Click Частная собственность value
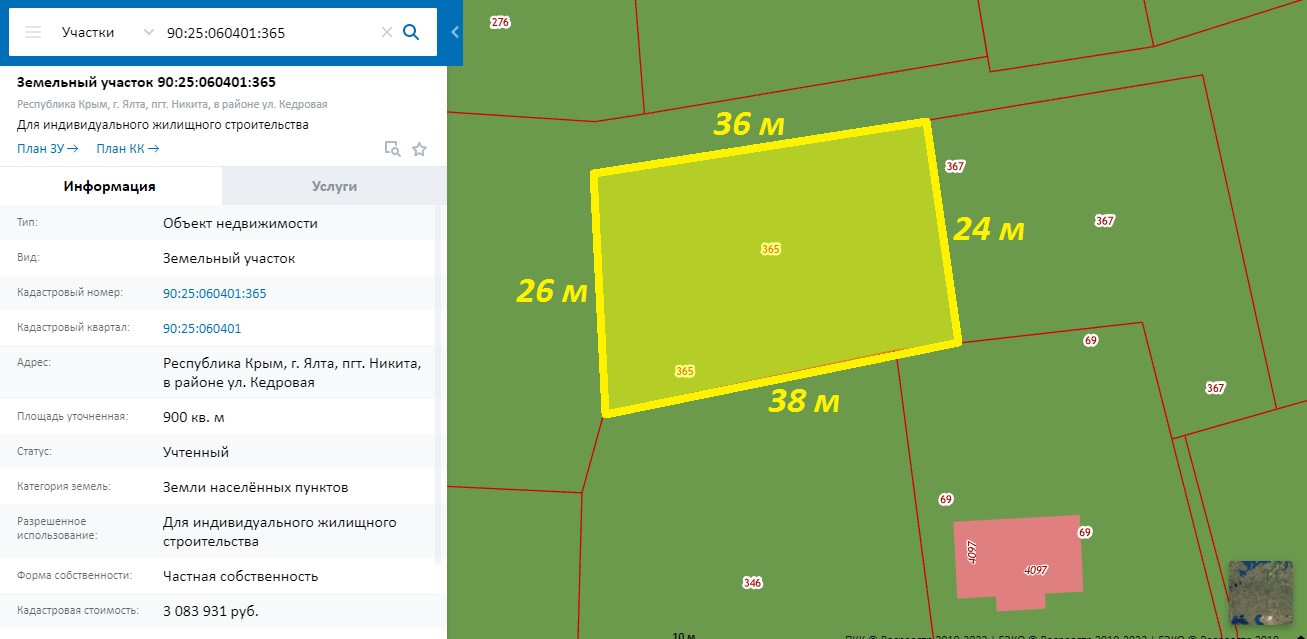 pyautogui.click(x=241, y=576)
